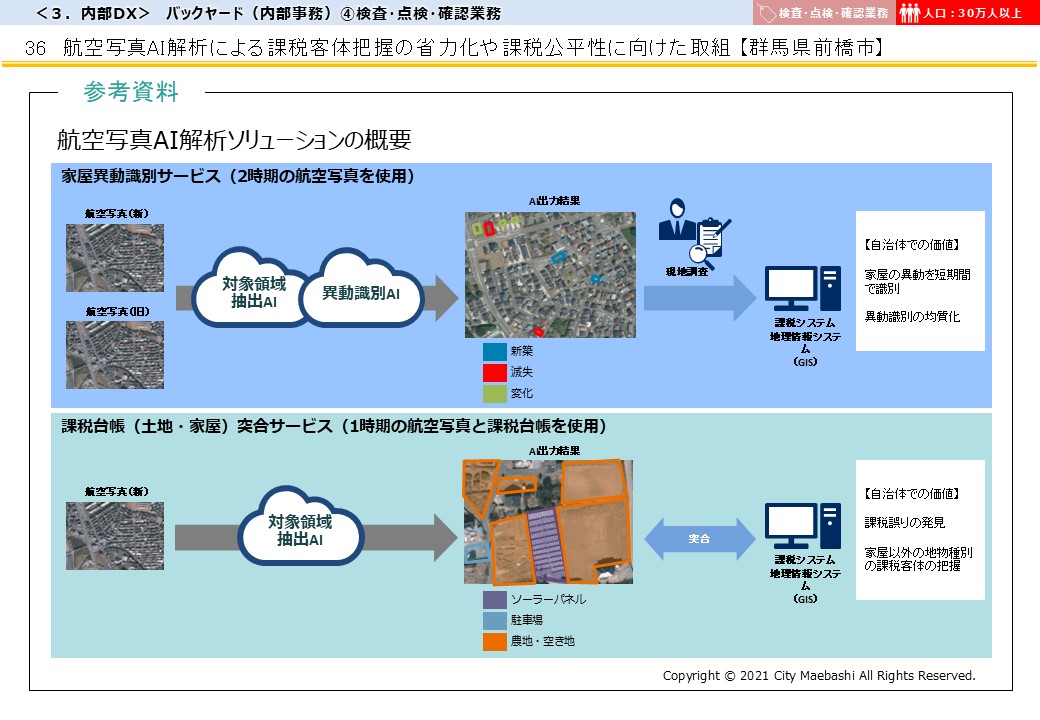Click the lower 【自治体での価値】 box heading

coord(912,493)
